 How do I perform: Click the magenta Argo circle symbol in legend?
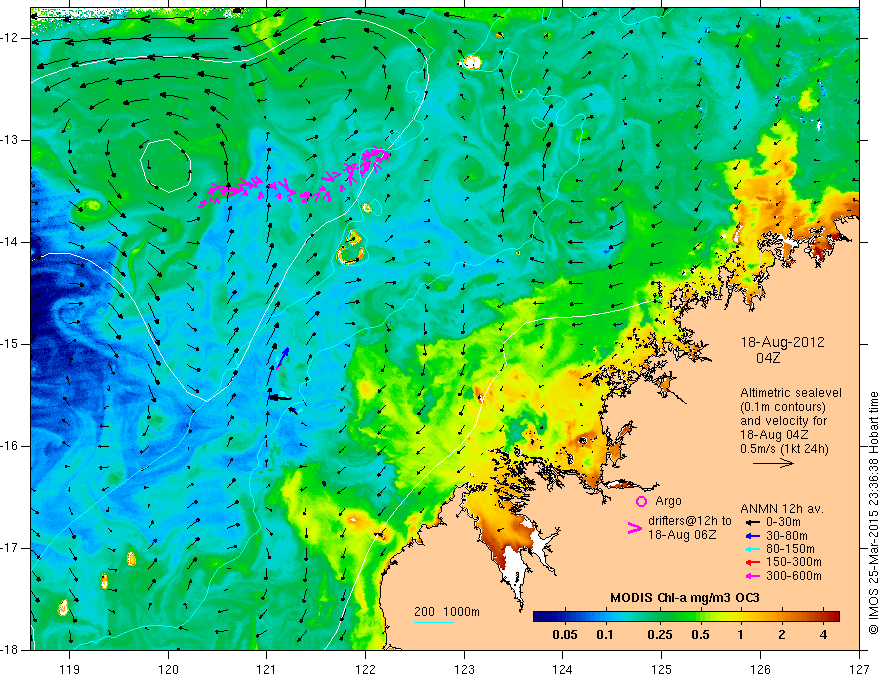[x=641, y=501]
